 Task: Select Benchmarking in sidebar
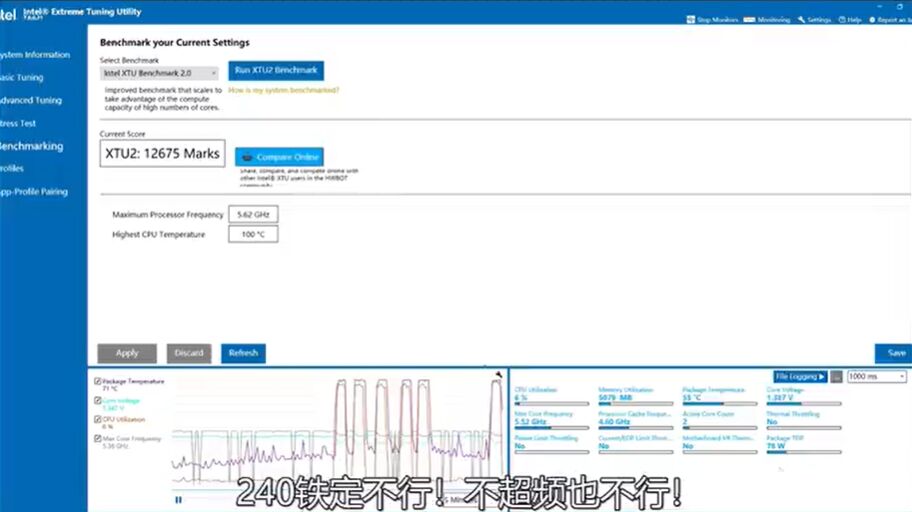click(31, 146)
